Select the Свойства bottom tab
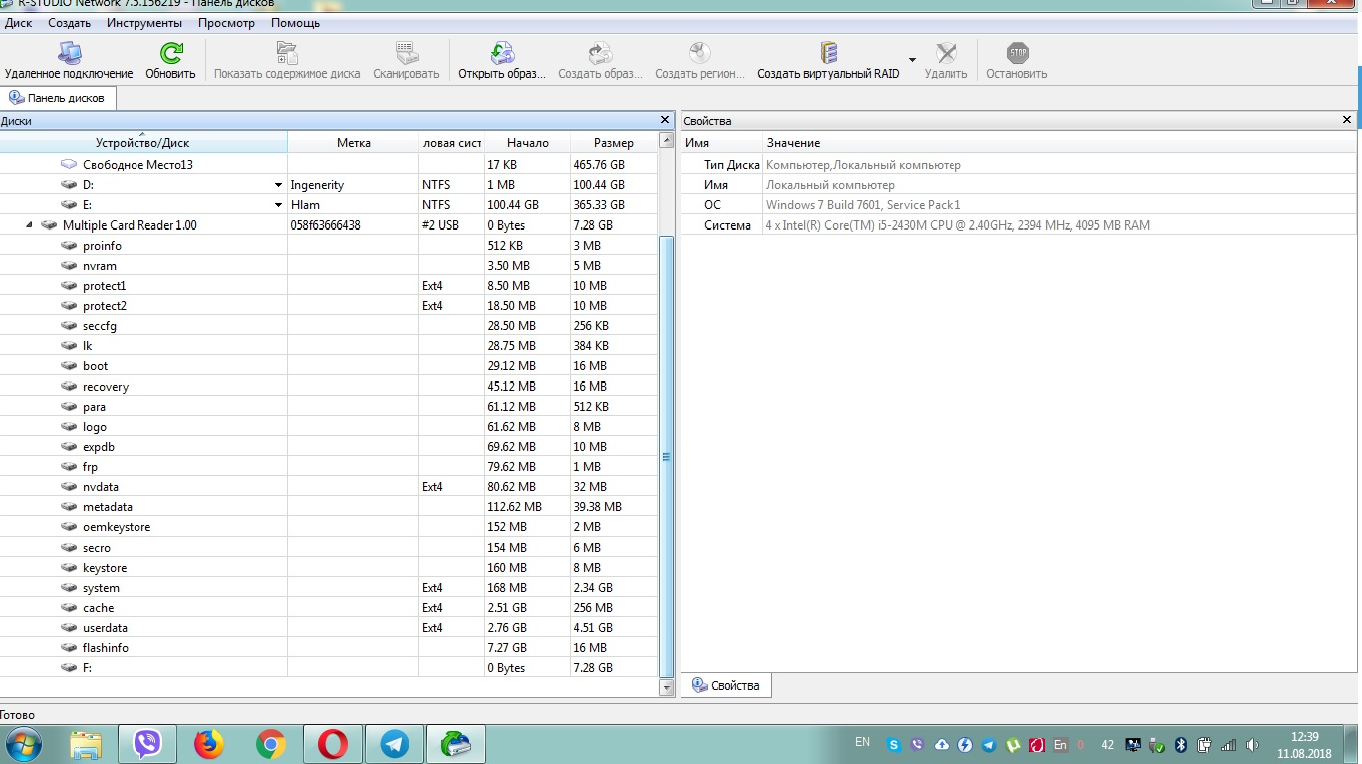 pos(727,685)
